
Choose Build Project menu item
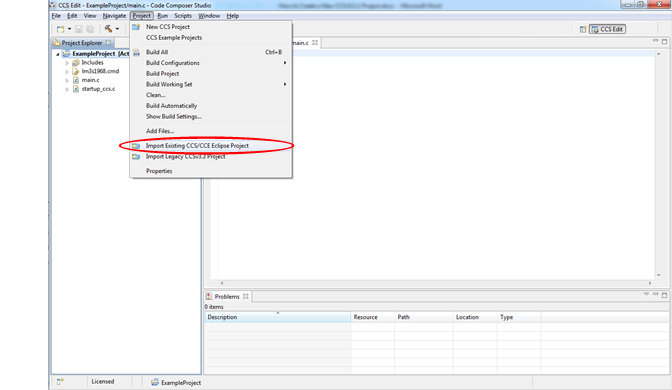coord(211,74)
